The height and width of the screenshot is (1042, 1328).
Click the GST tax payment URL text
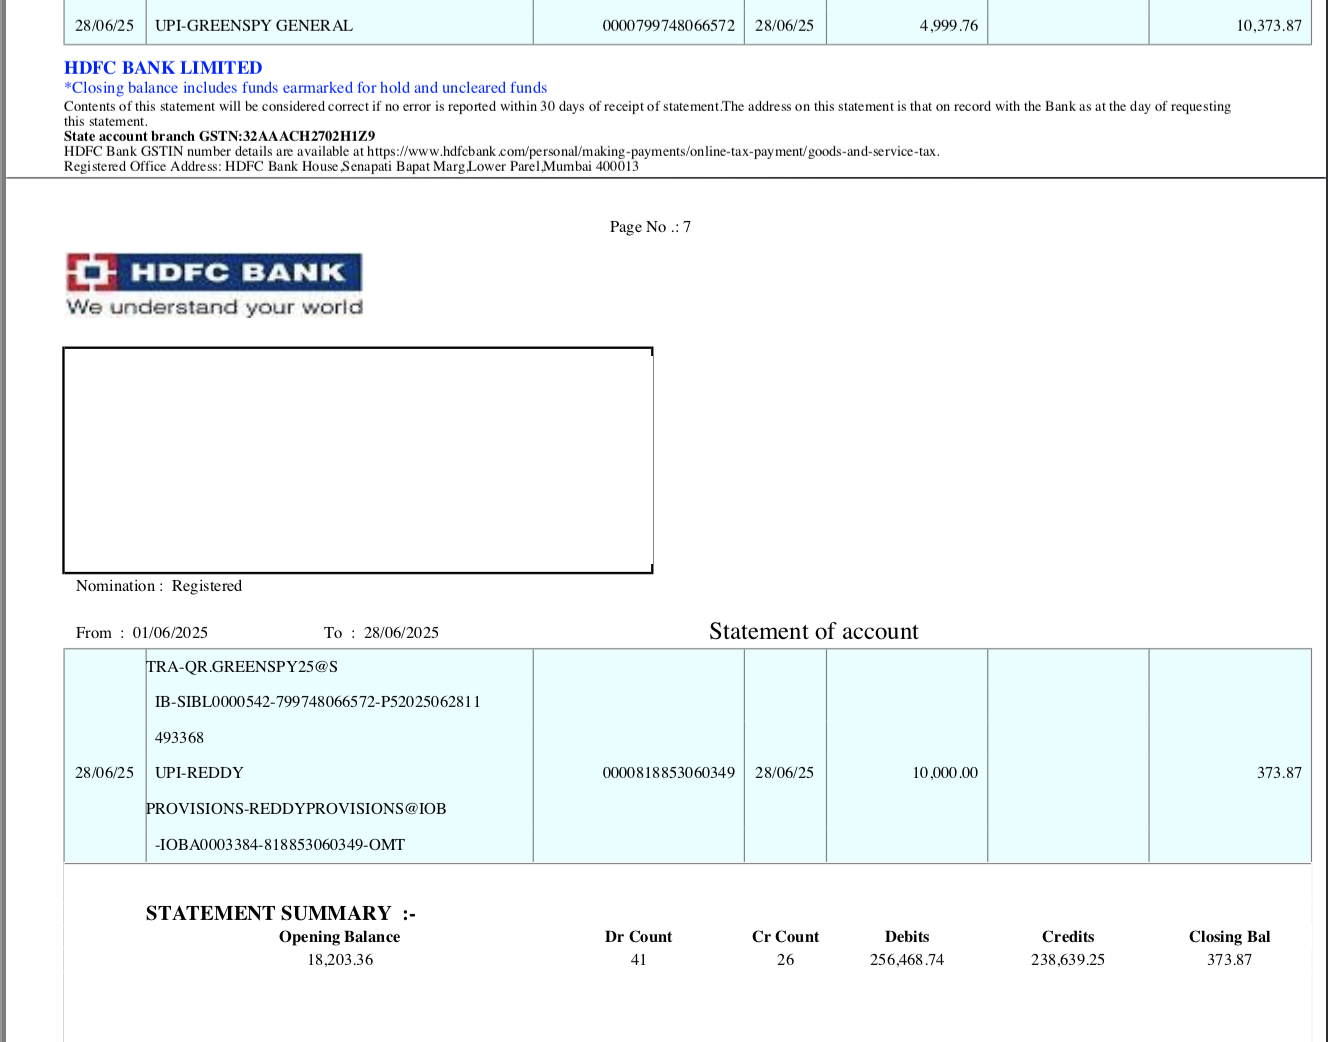pyautogui.click(x=653, y=152)
